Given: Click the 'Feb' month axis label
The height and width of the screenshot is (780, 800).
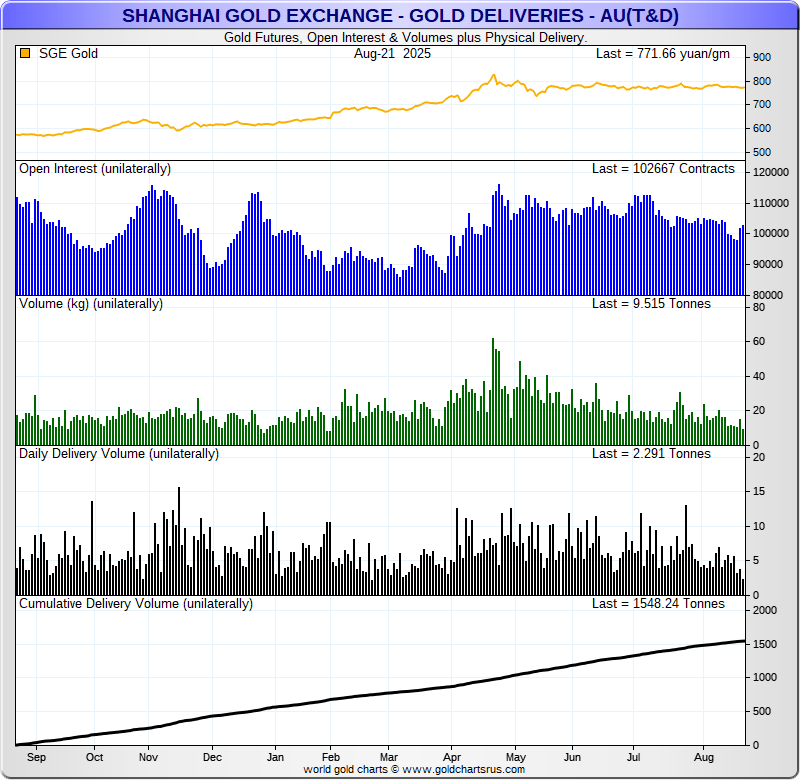Looking at the screenshot, I should coord(331,757).
